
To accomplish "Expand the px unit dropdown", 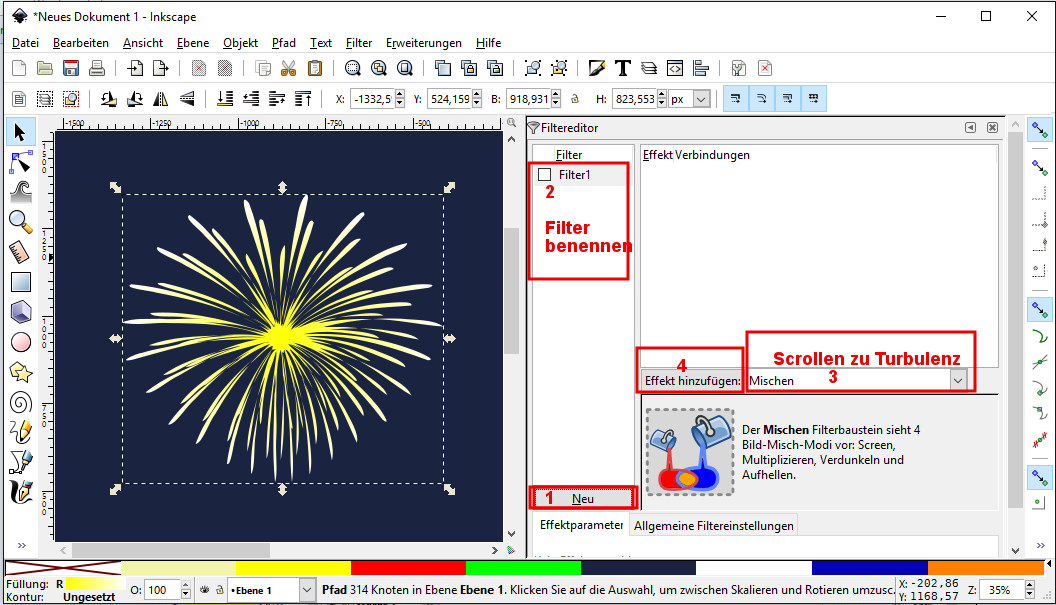I will pyautogui.click(x=701, y=99).
